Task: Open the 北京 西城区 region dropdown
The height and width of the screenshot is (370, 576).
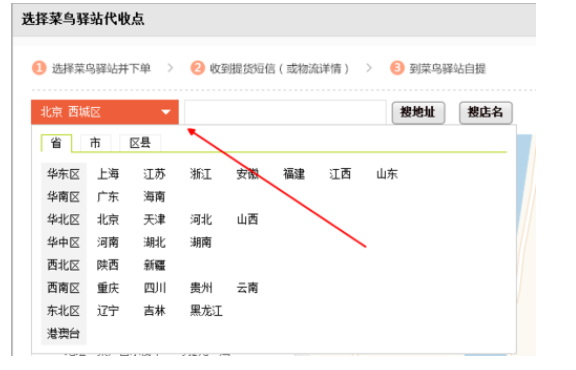Action: (x=105, y=112)
